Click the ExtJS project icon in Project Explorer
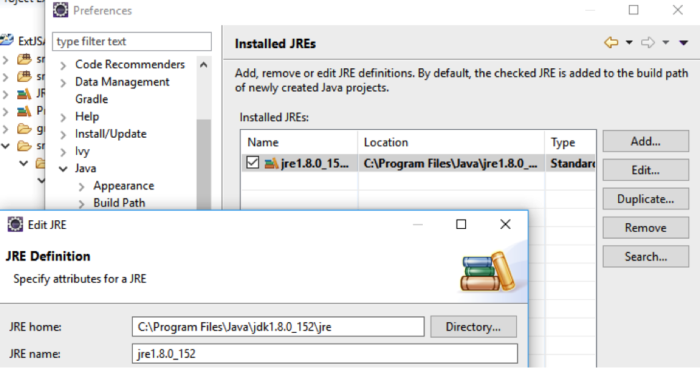This screenshot has height=368, width=700. coord(7,41)
